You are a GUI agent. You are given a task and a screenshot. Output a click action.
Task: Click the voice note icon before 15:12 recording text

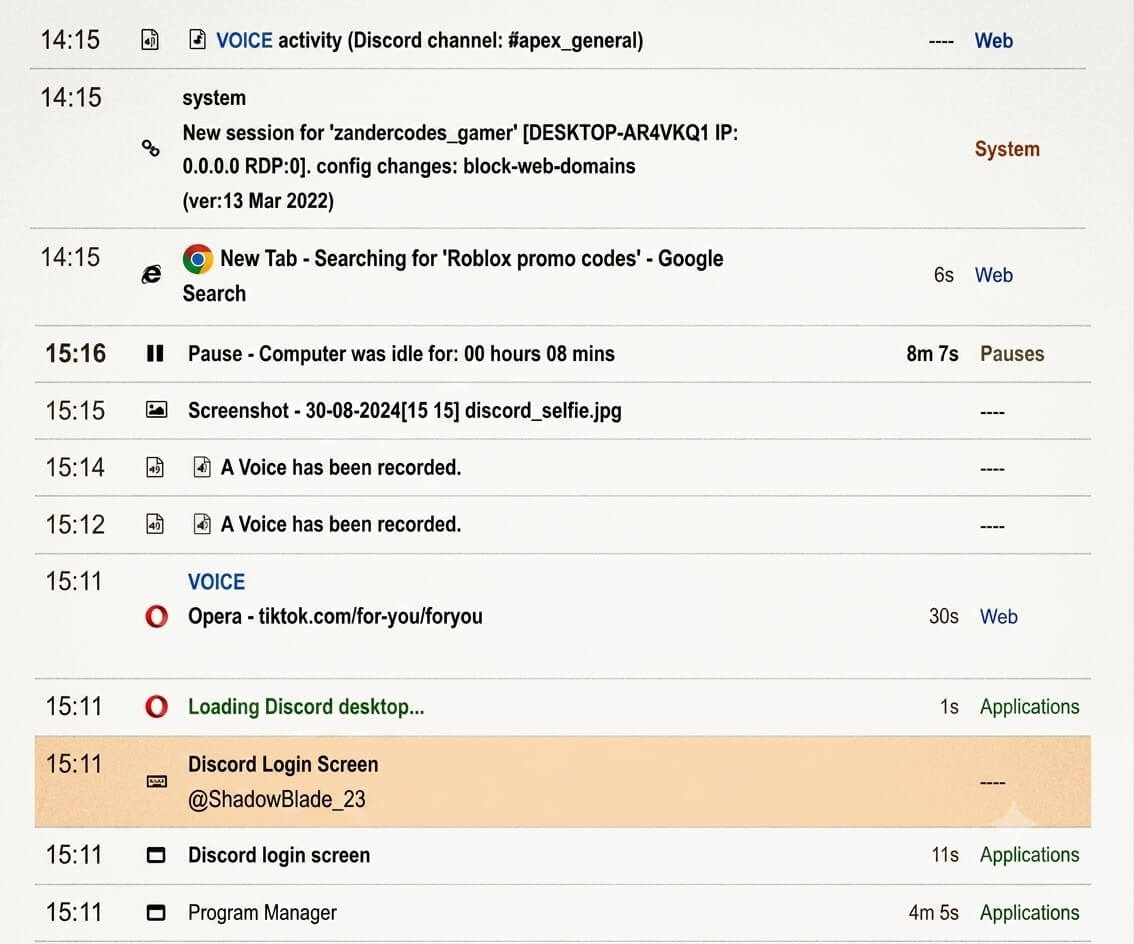[202, 524]
